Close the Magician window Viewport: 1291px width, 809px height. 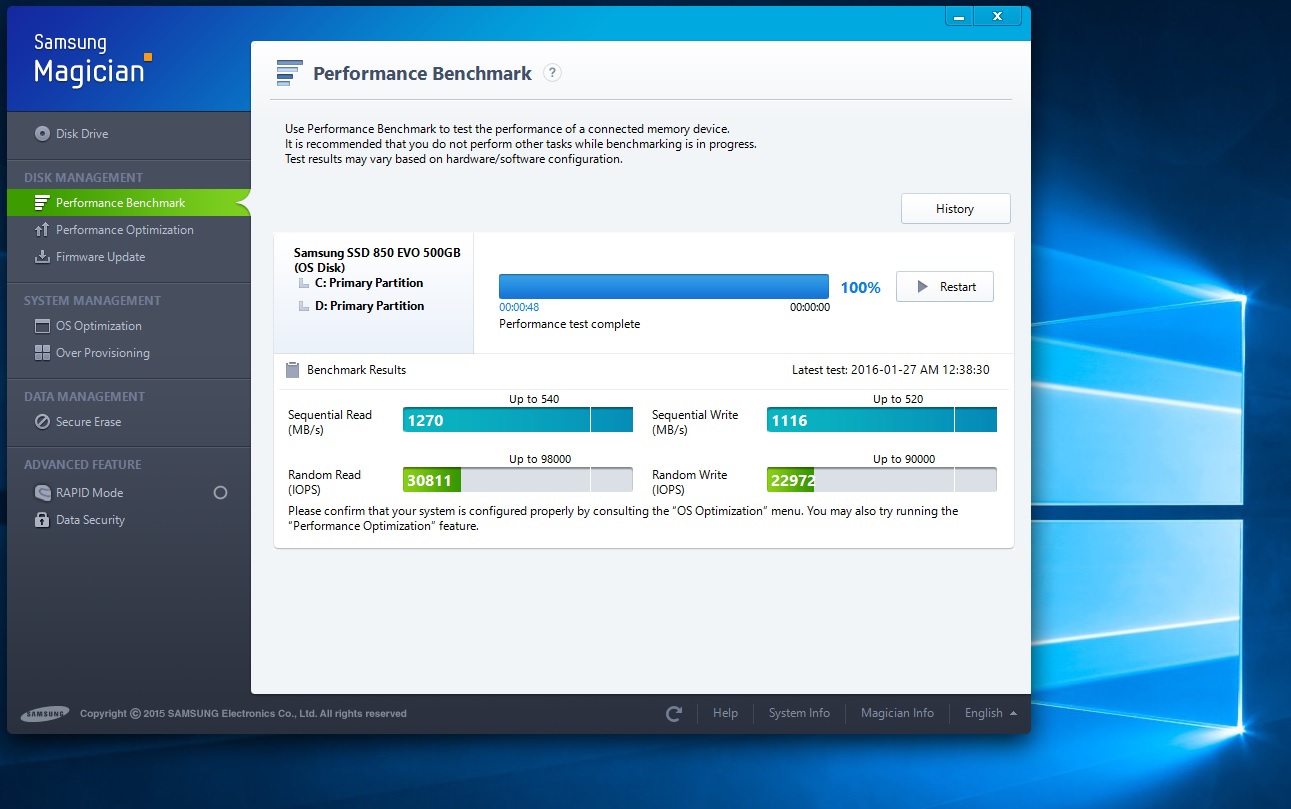(x=997, y=16)
